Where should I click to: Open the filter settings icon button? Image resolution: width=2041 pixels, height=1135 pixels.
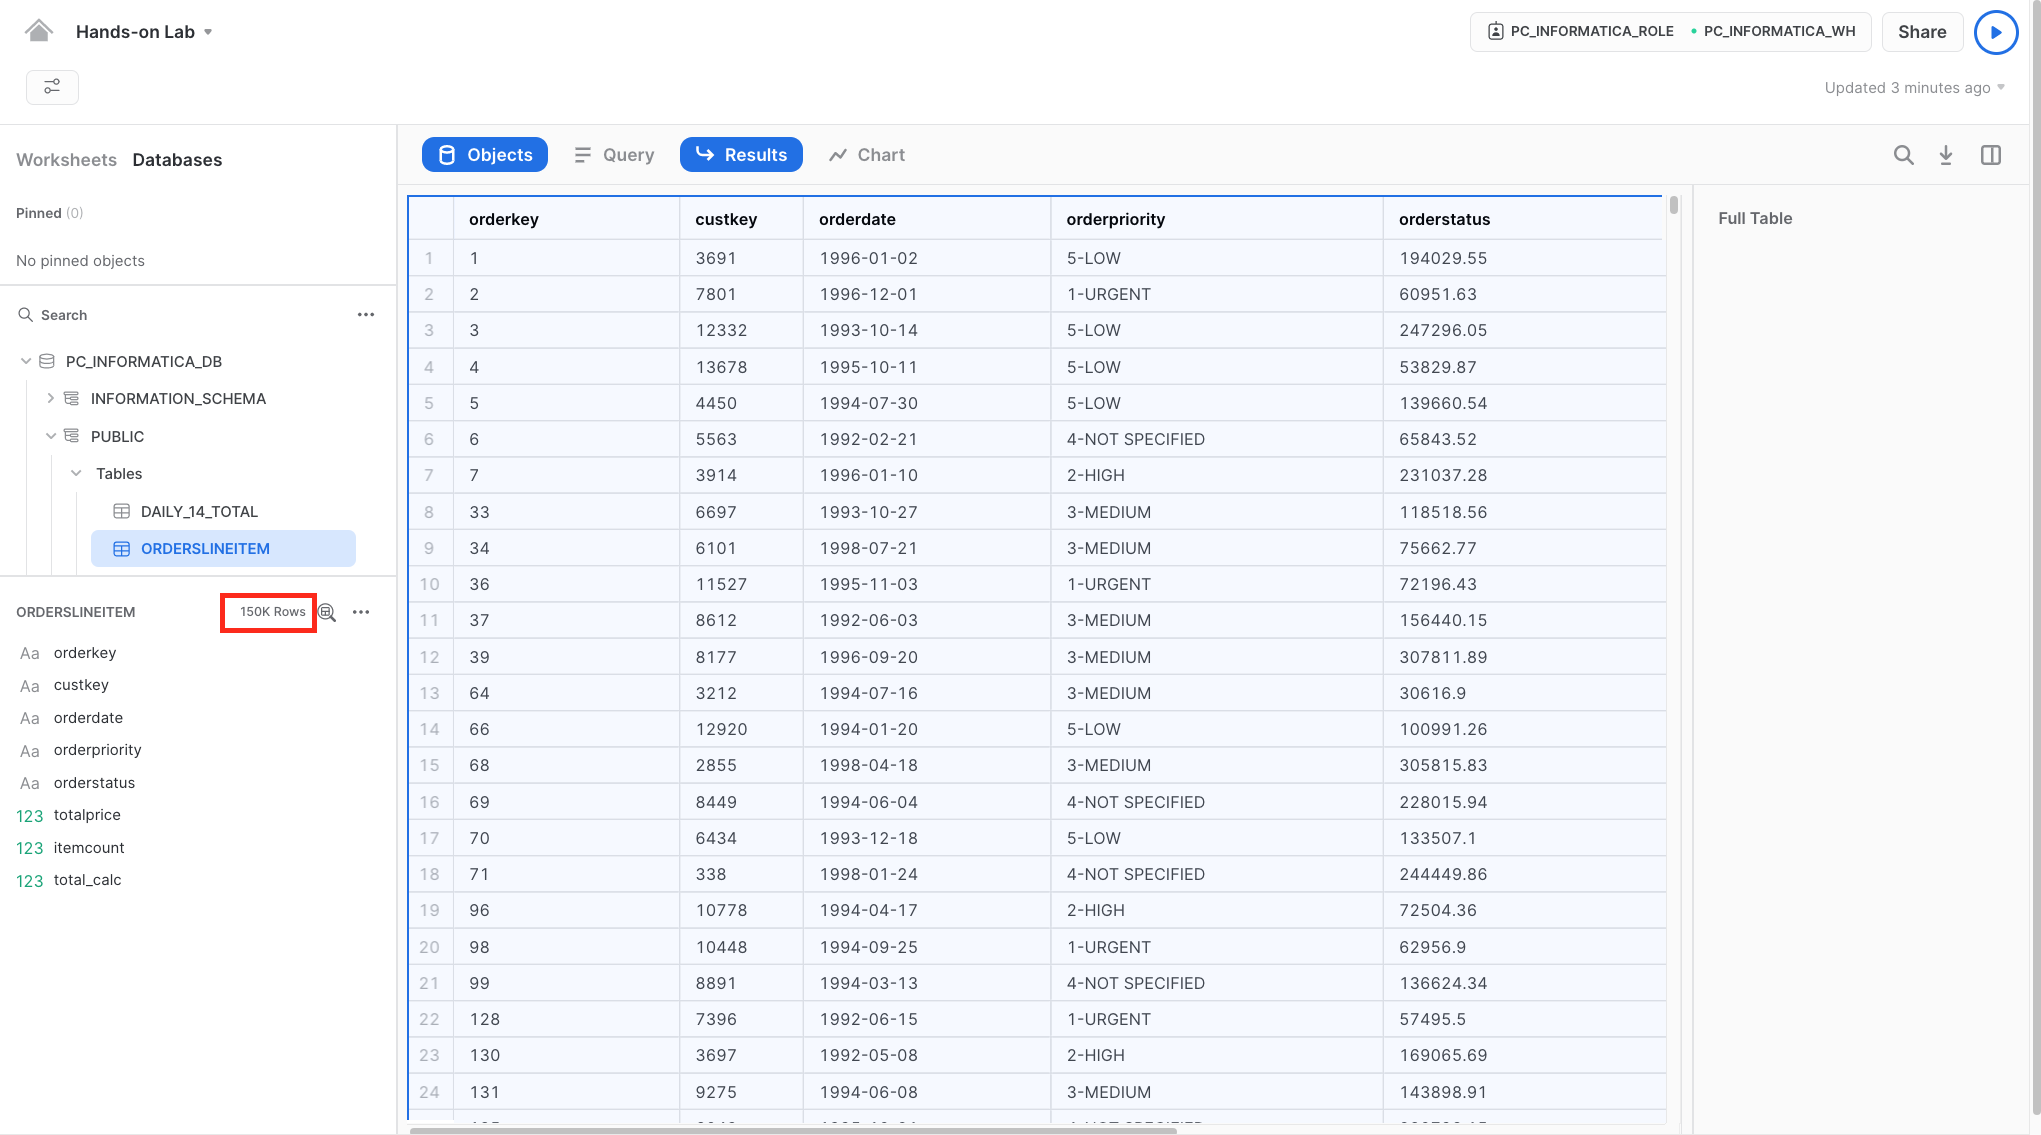pyautogui.click(x=52, y=87)
